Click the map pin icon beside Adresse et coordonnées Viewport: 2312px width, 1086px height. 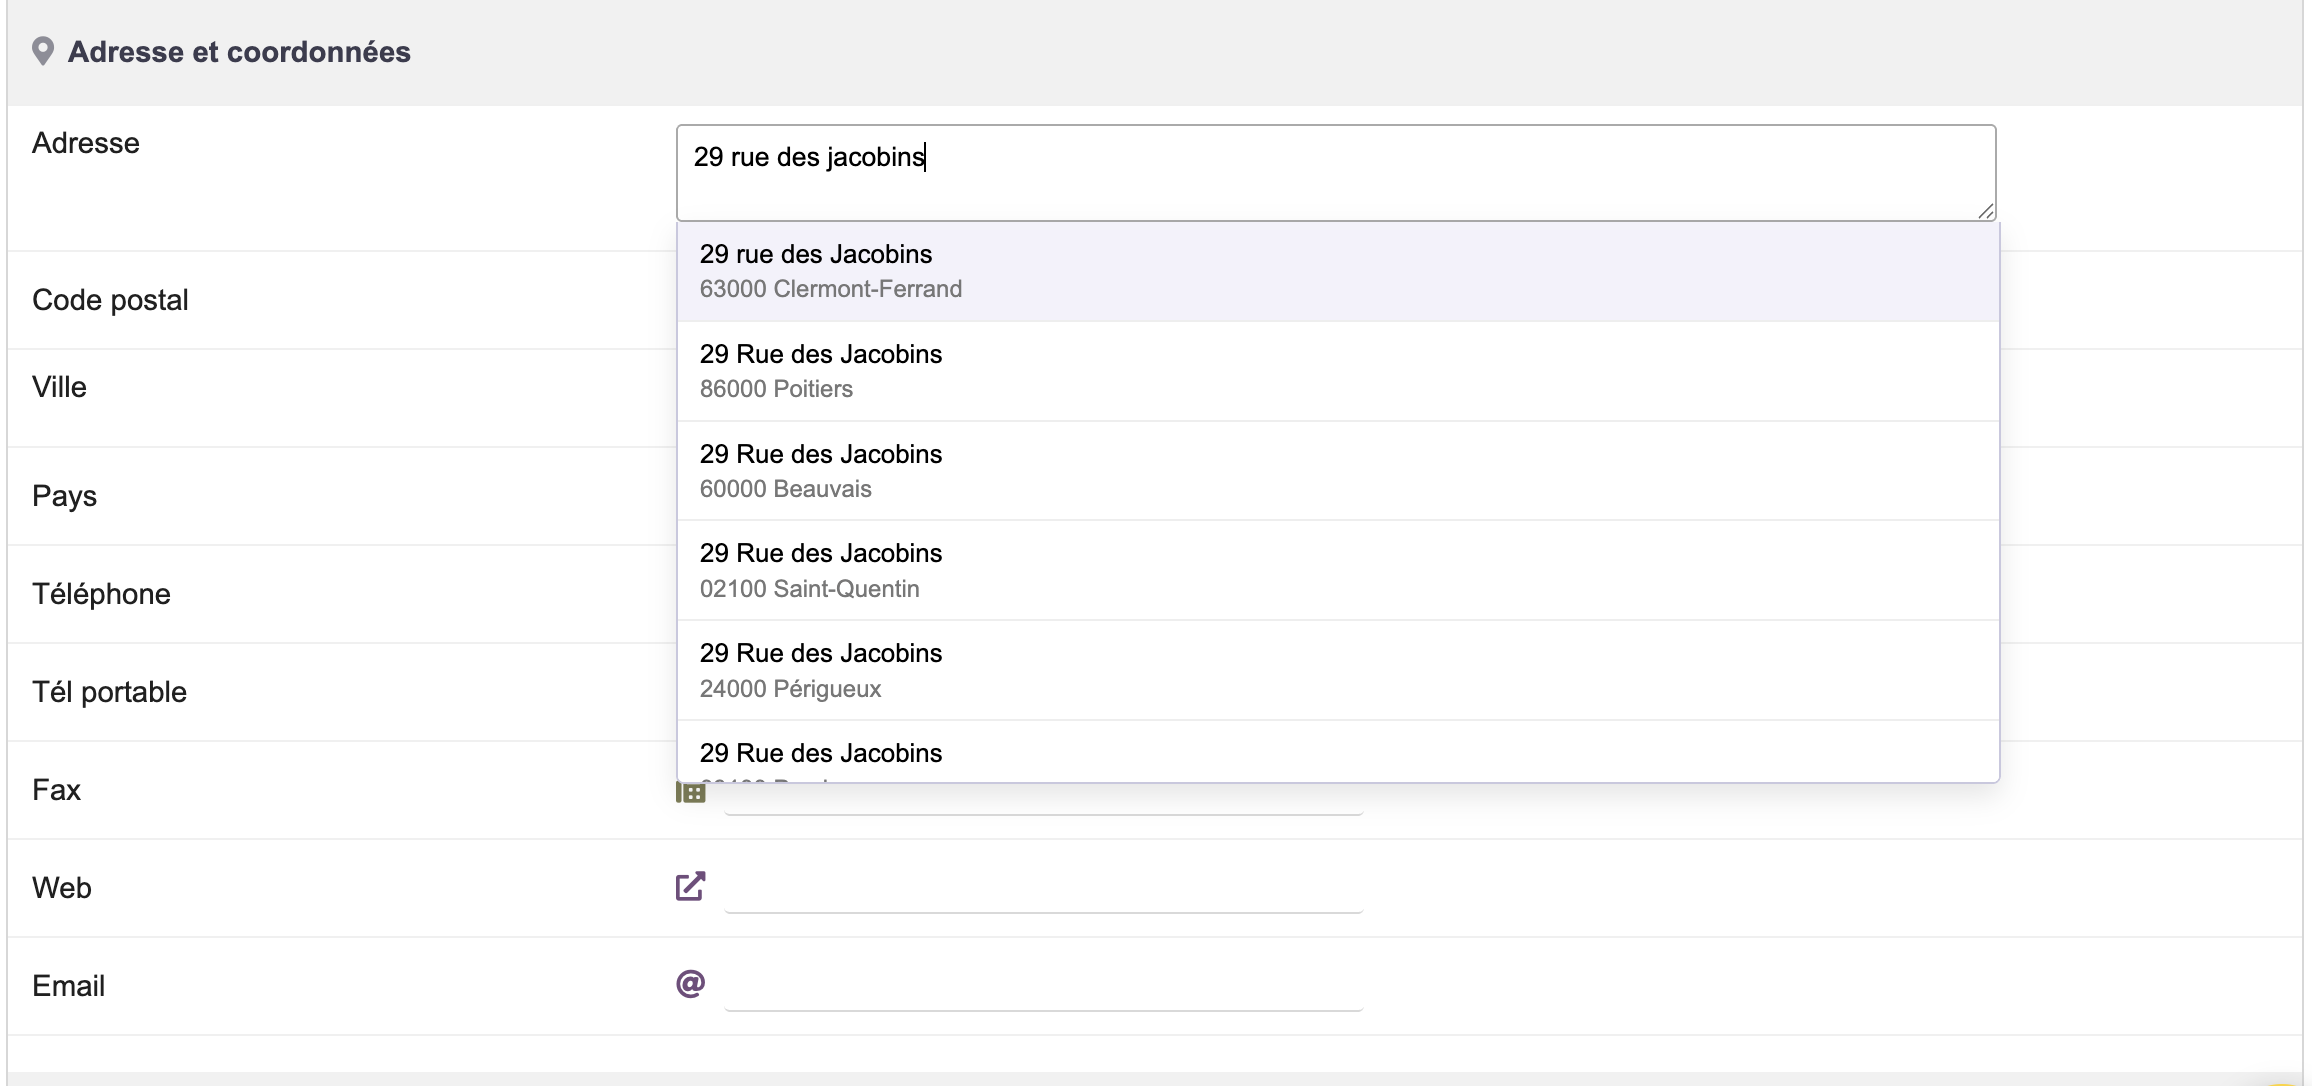(42, 51)
